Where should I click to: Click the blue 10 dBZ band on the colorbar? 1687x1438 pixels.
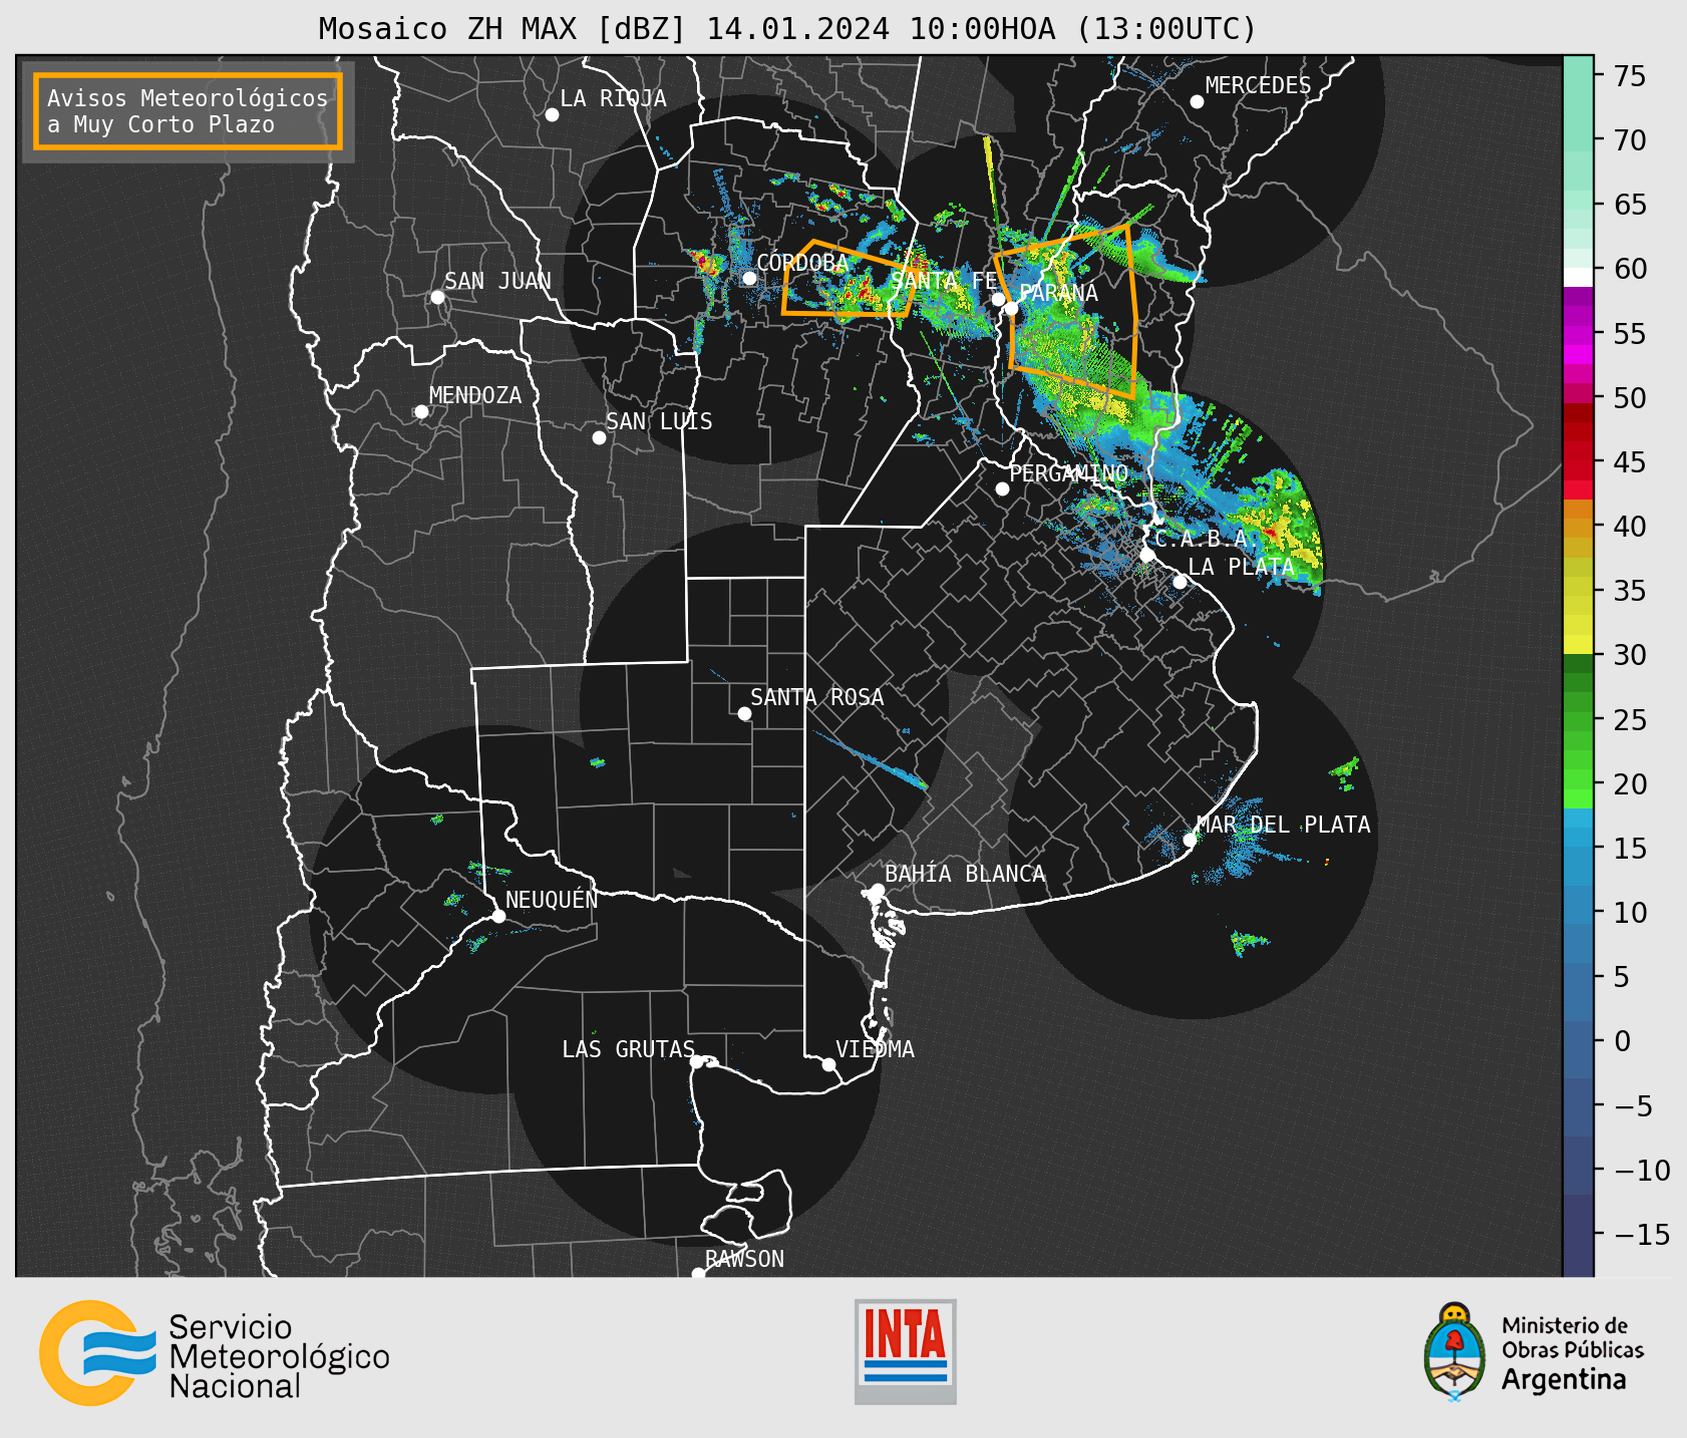[x=1578, y=912]
